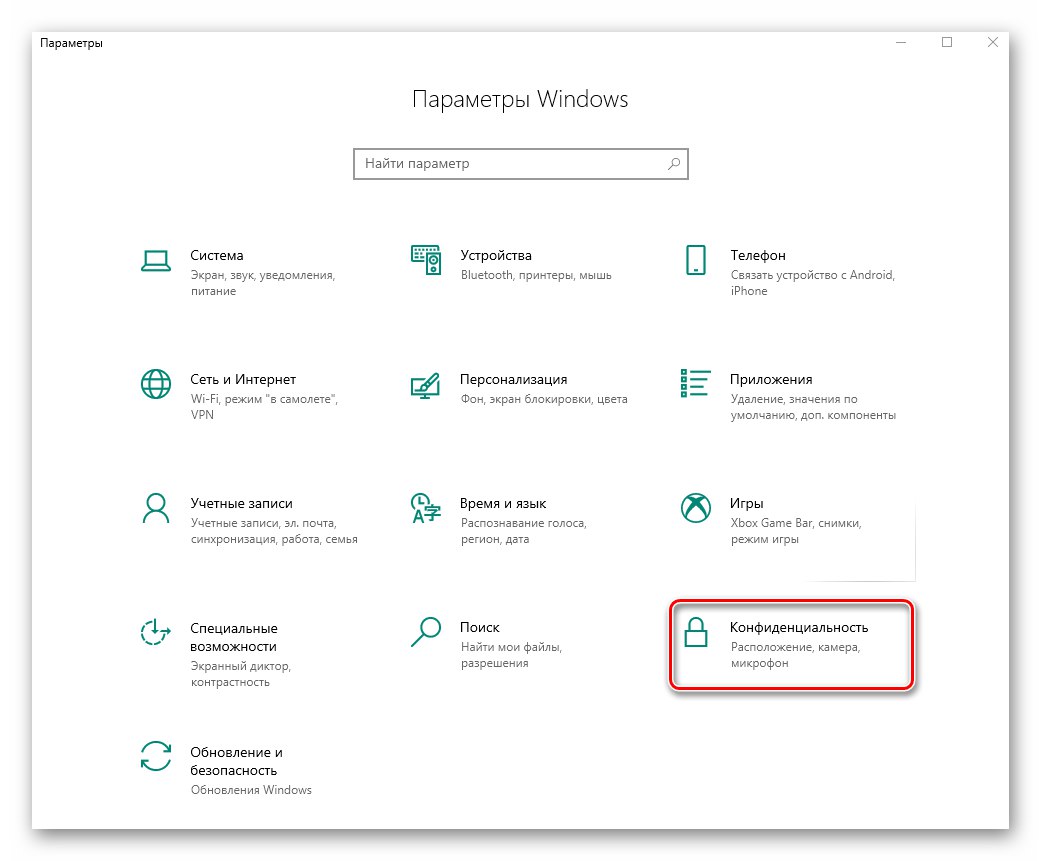Open the Учетные записи person icon
This screenshot has width=1041, height=861.
156,508
